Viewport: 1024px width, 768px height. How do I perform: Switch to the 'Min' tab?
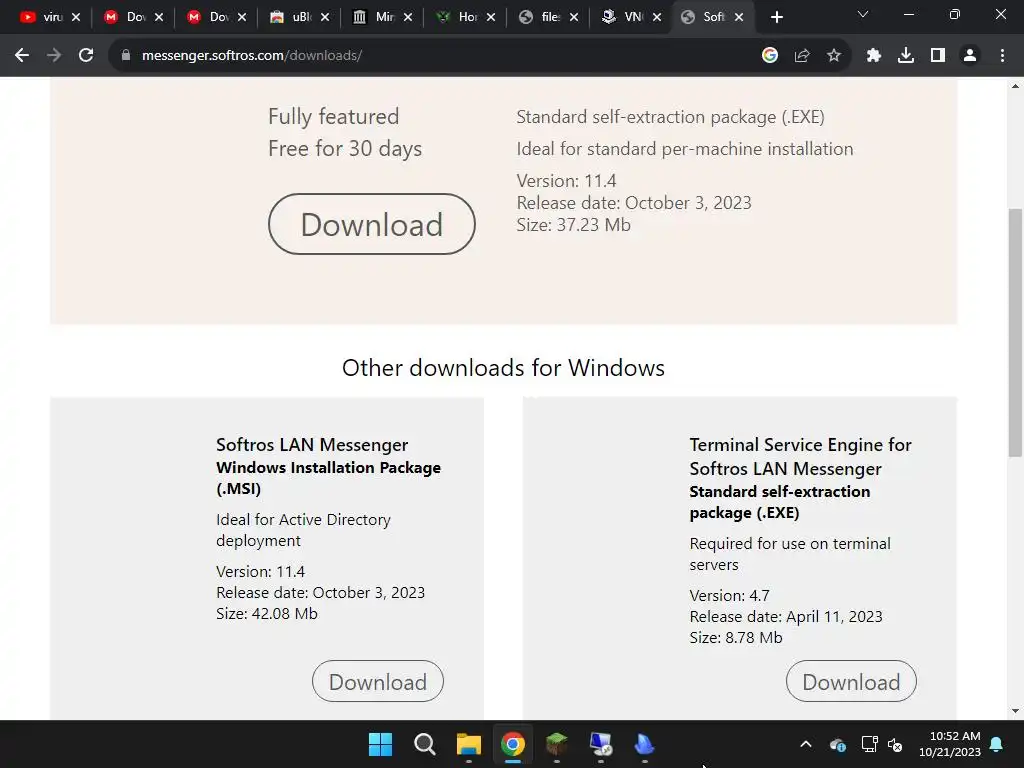381,17
